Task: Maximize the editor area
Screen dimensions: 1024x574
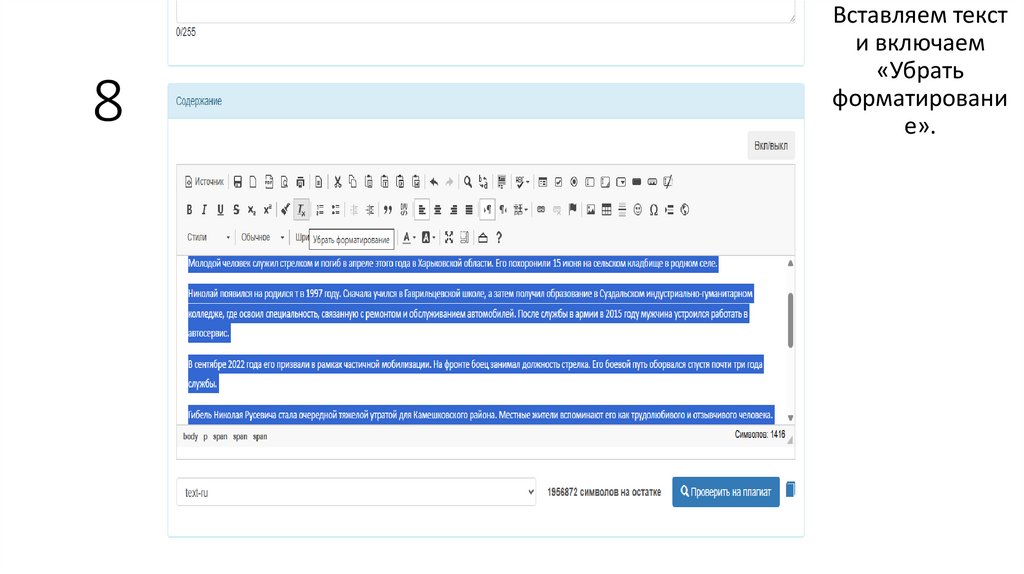Action: 449,238
